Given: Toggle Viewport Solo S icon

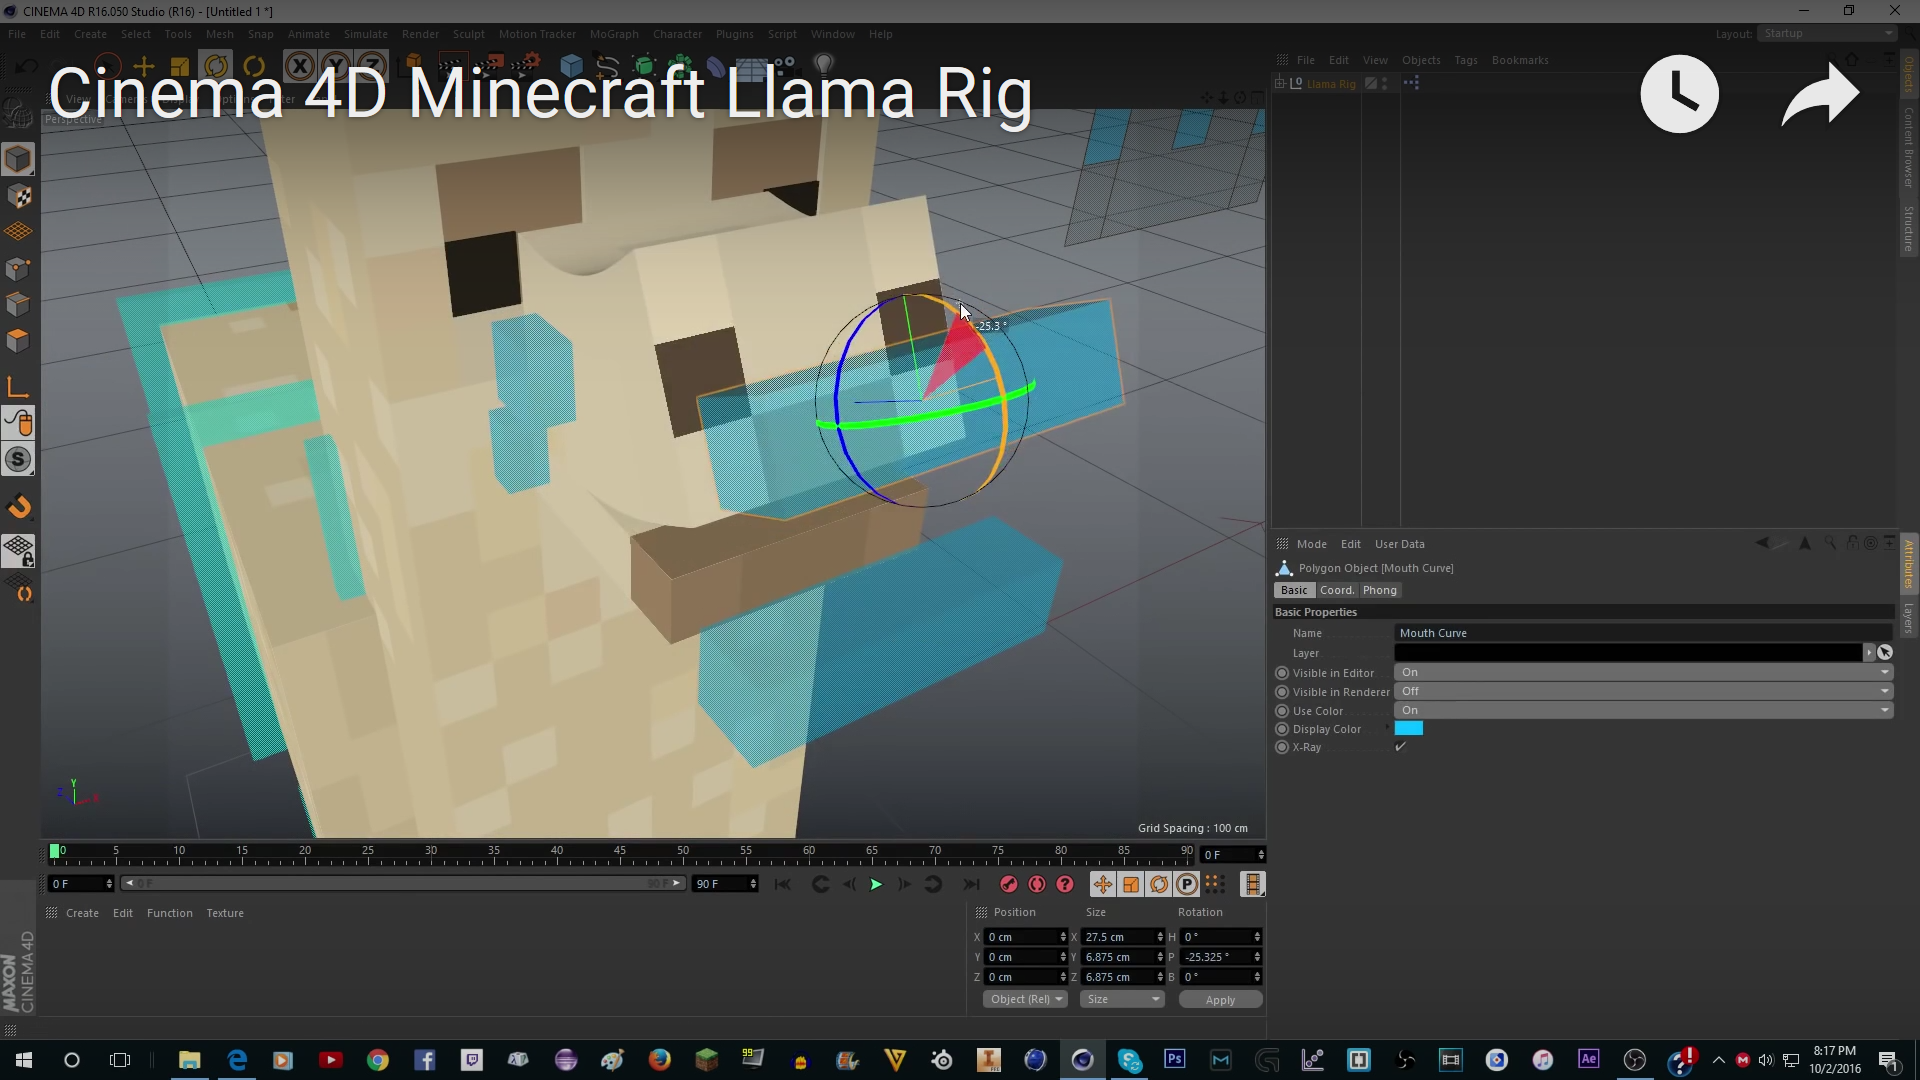Looking at the screenshot, I should pyautogui.click(x=18, y=460).
